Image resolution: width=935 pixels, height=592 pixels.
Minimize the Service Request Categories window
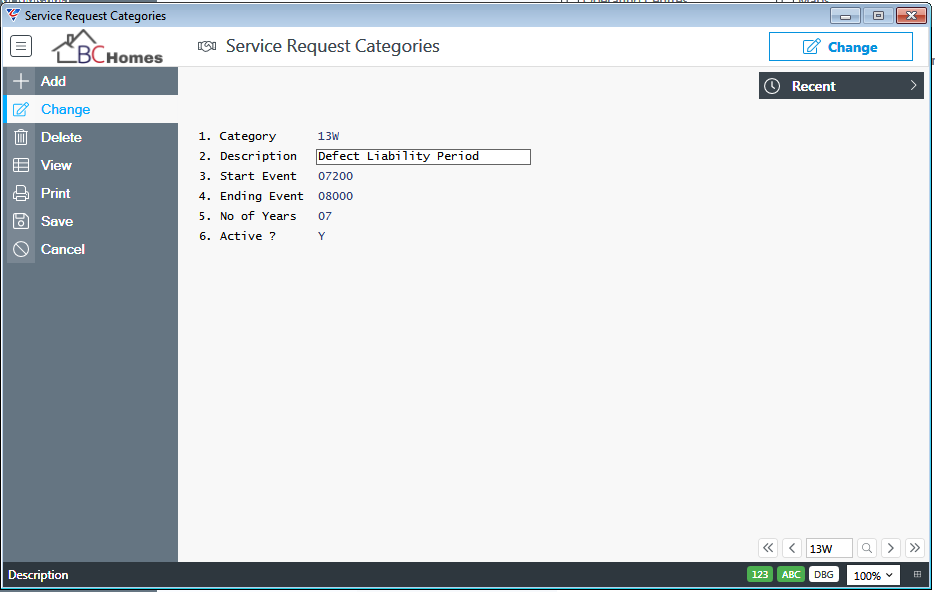tap(846, 16)
